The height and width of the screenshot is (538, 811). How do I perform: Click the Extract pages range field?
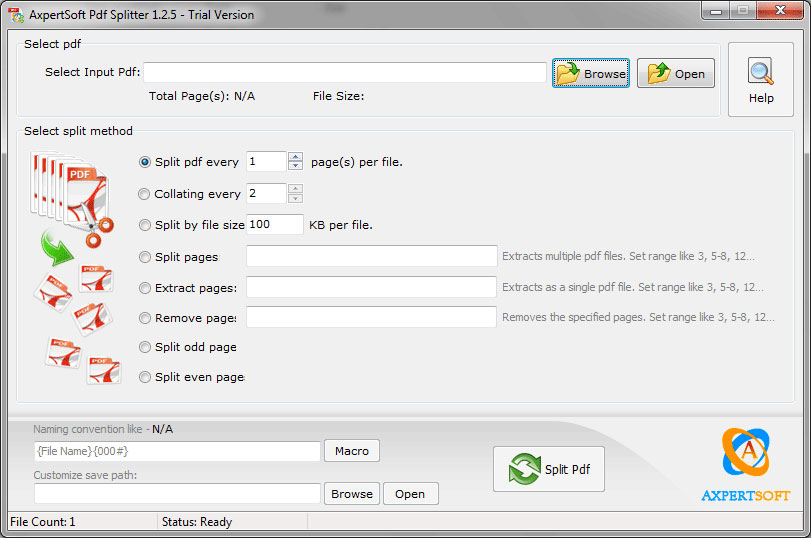(x=371, y=287)
